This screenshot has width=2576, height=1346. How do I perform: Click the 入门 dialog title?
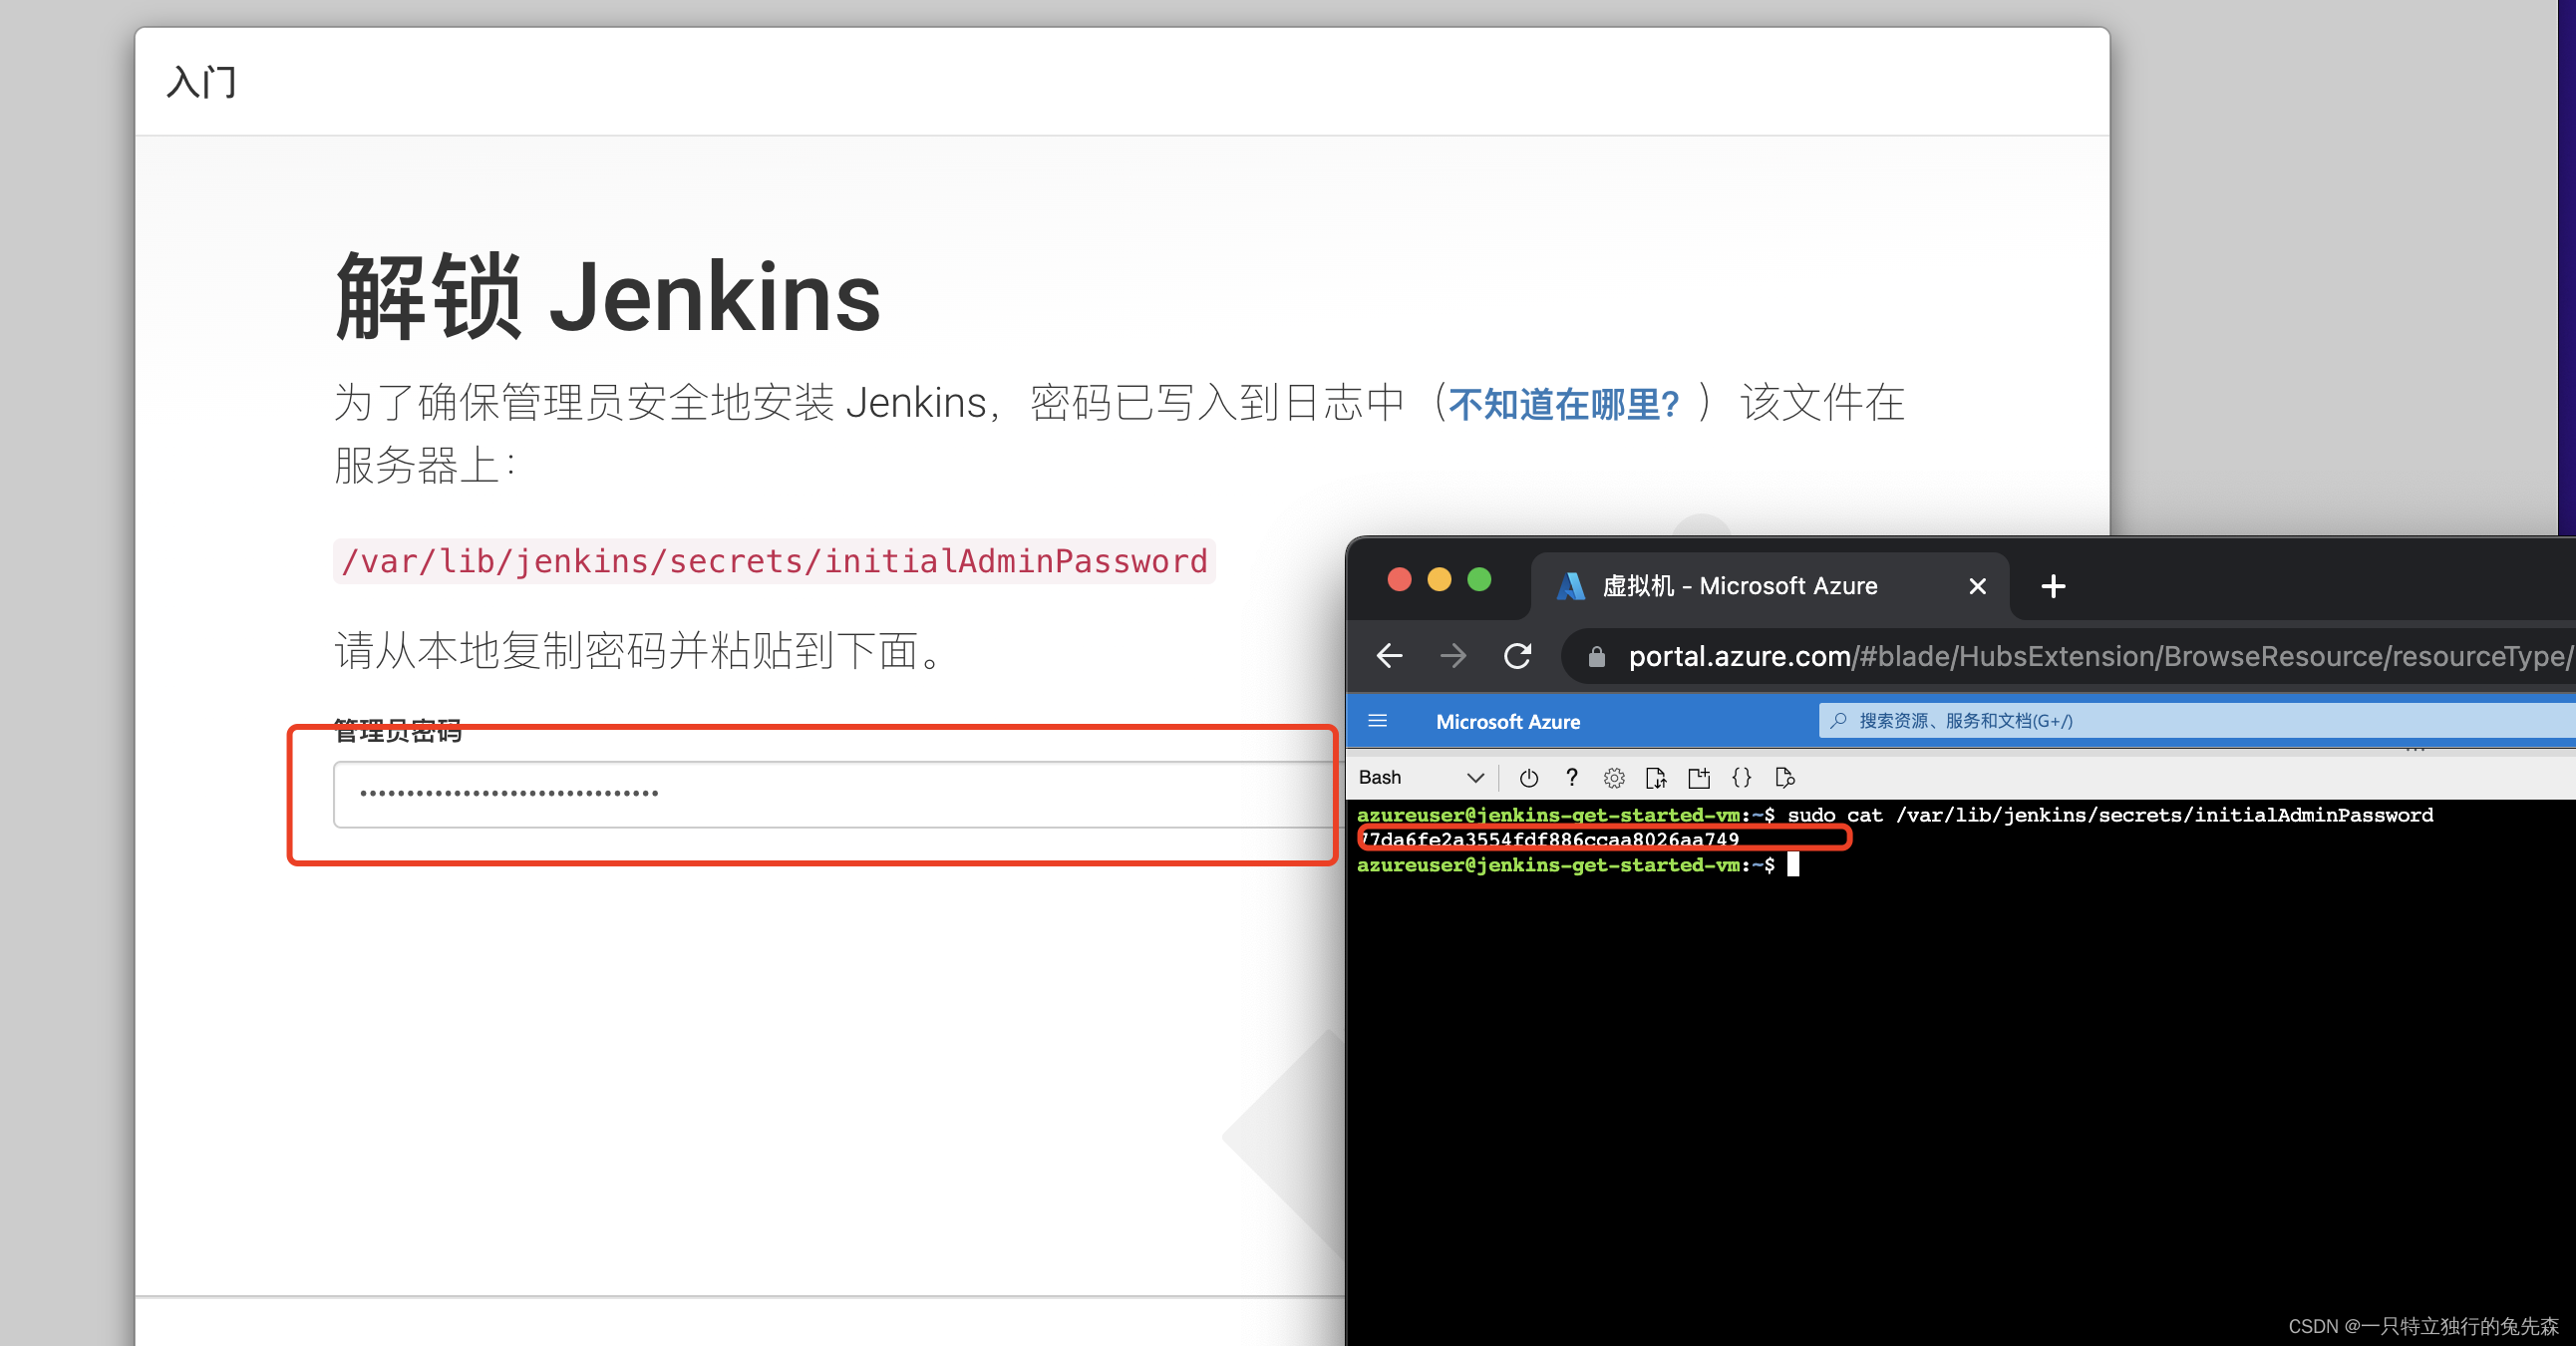click(x=202, y=82)
